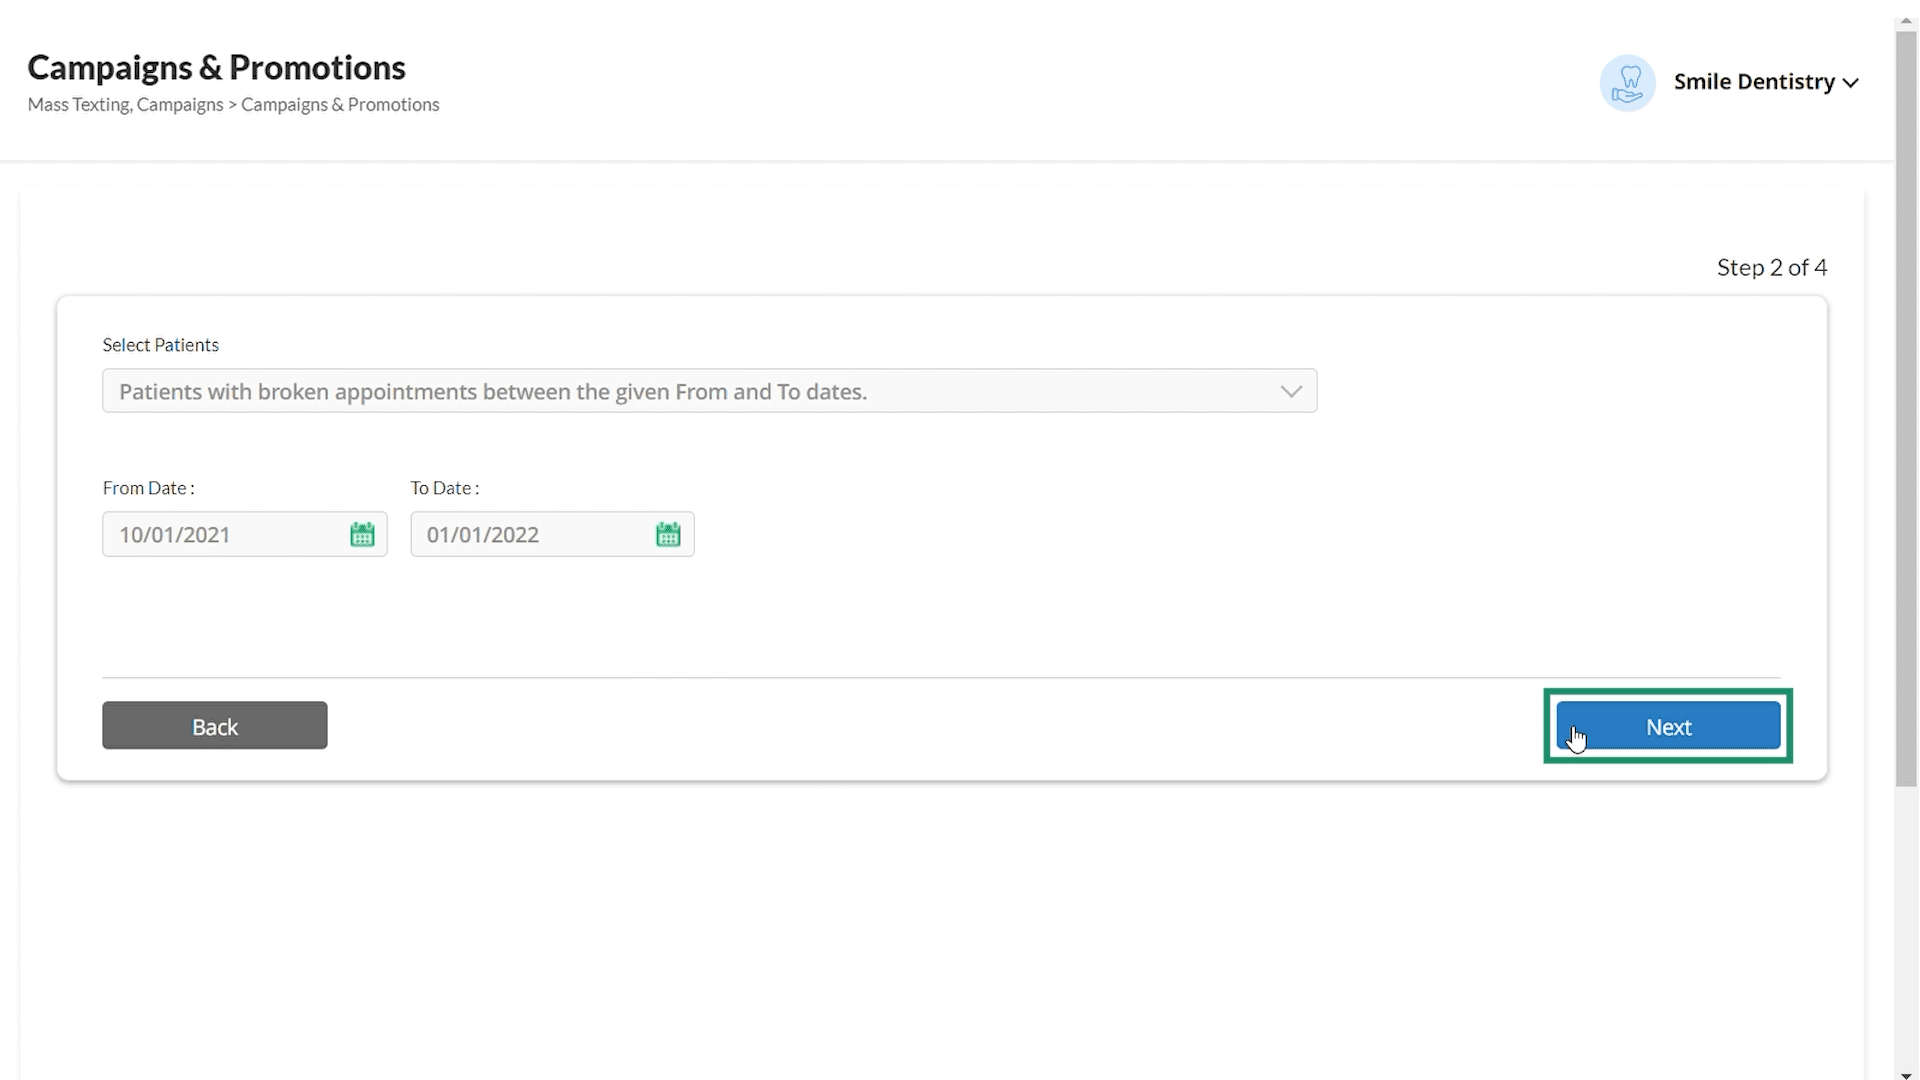Image resolution: width=1920 pixels, height=1080 pixels.
Task: Click the Select Patients dropdown arrow
Action: [x=1291, y=391]
